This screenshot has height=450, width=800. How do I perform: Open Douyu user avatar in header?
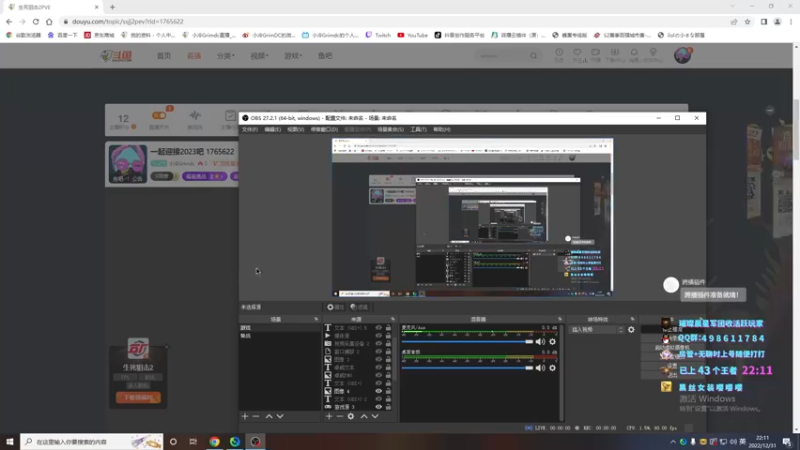click(682, 55)
